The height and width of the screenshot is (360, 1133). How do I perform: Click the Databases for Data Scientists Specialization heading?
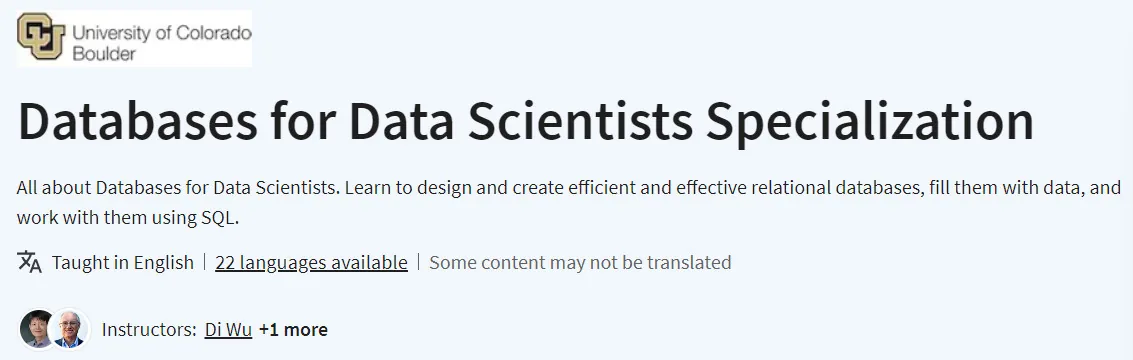point(525,120)
